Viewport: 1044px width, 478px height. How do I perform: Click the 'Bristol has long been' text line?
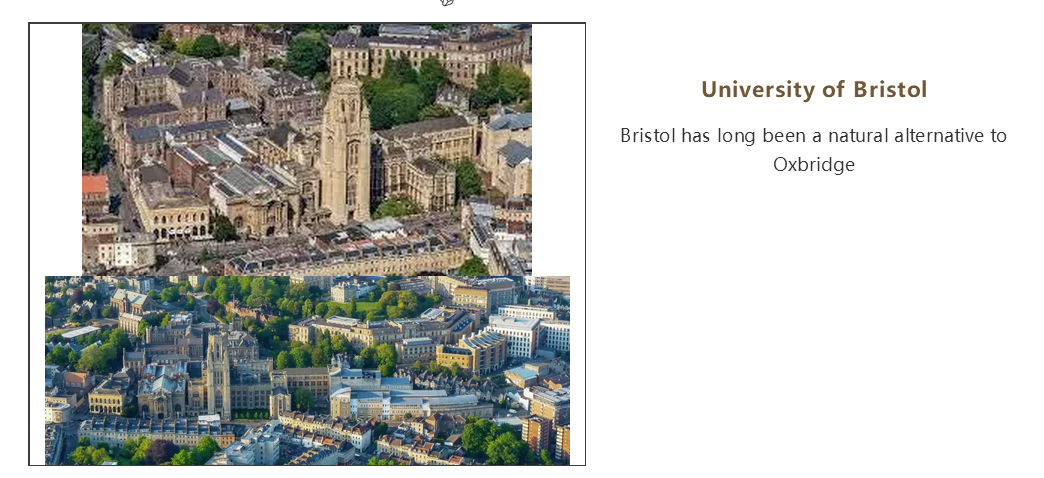(814, 135)
